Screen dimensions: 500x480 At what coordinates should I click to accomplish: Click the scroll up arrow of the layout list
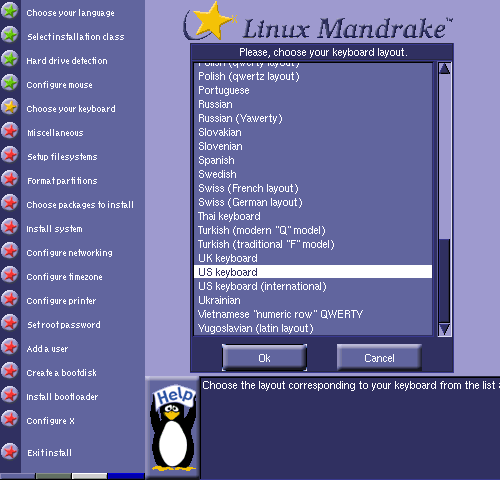444,69
